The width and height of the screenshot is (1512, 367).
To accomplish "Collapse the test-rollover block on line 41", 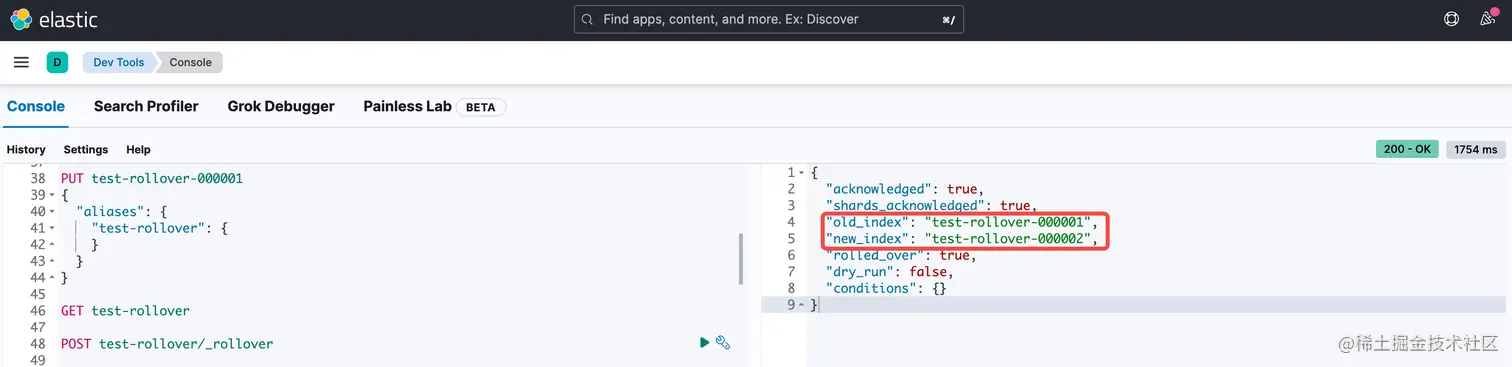I will [x=51, y=228].
